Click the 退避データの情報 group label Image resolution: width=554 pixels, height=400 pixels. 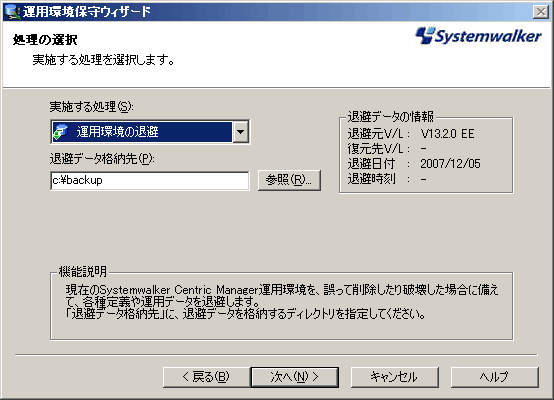click(390, 116)
